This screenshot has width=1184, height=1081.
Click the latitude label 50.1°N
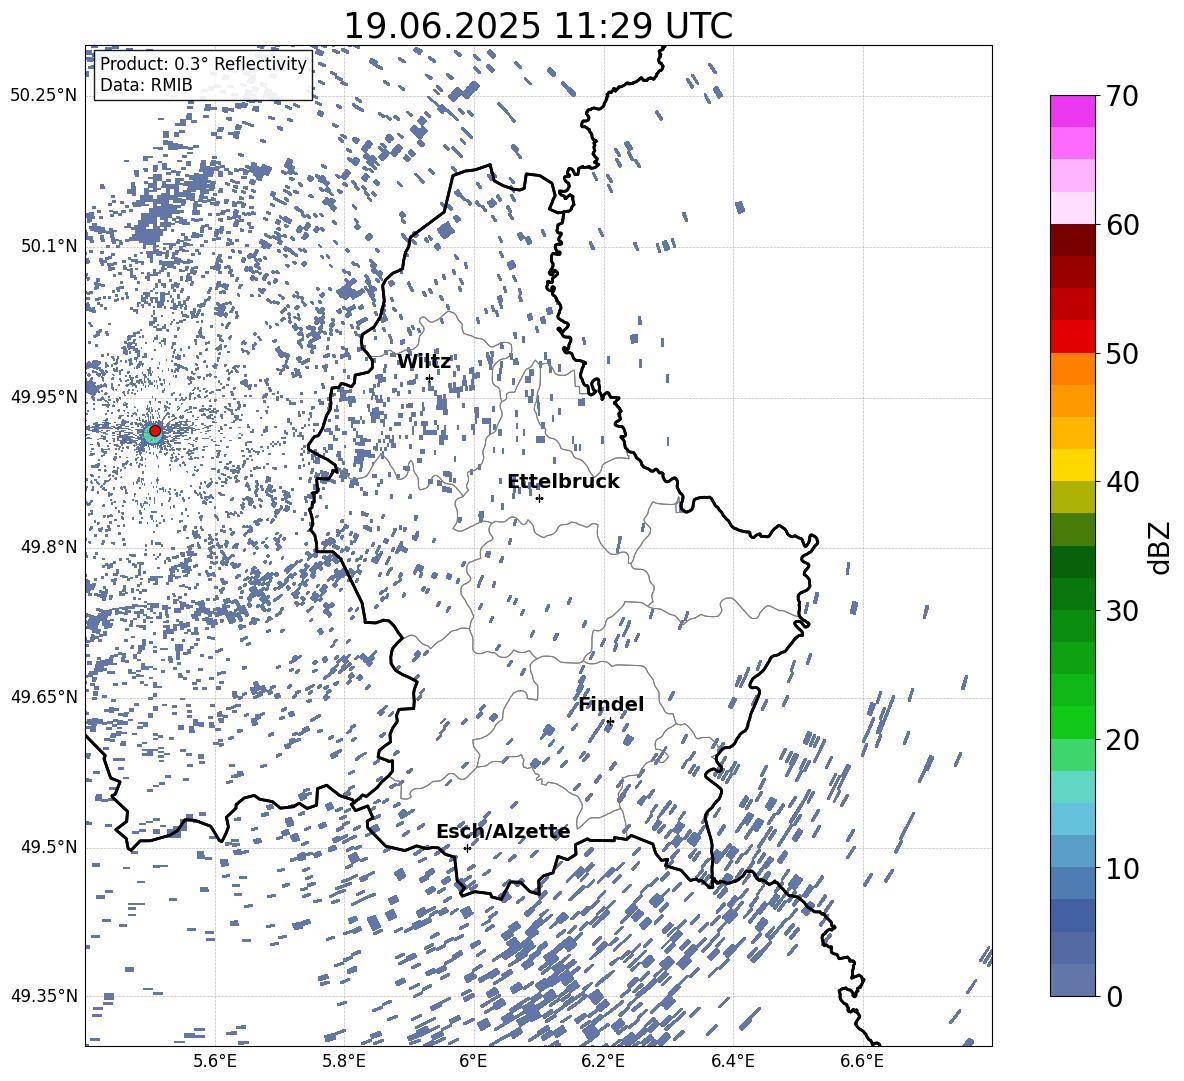49,246
